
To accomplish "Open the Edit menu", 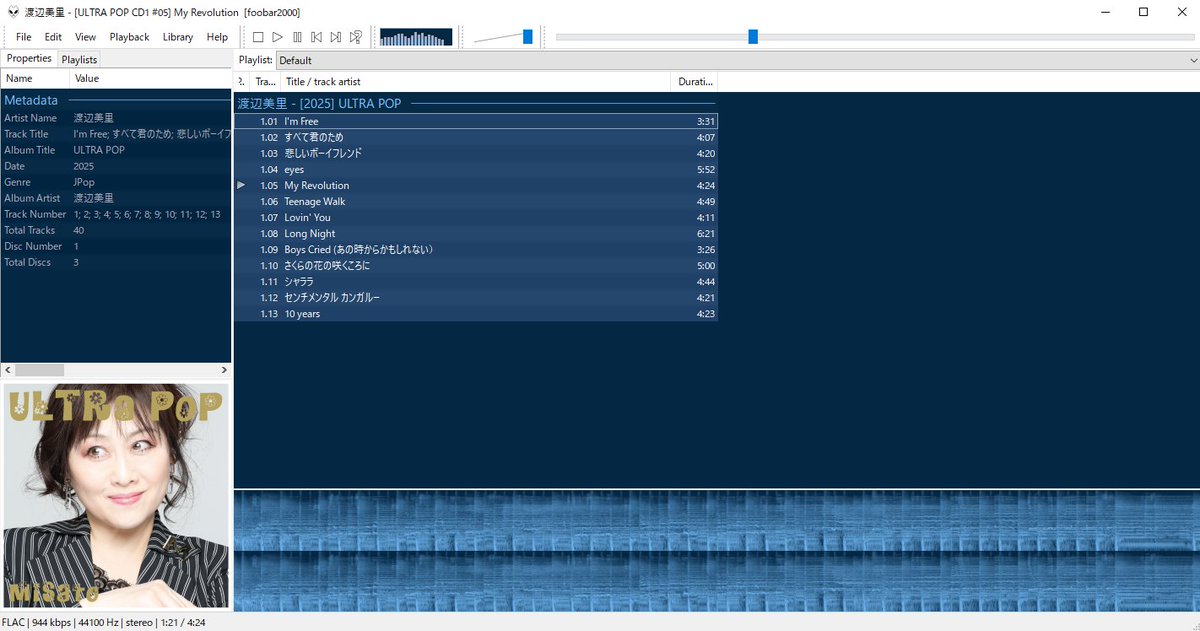I will [x=53, y=37].
